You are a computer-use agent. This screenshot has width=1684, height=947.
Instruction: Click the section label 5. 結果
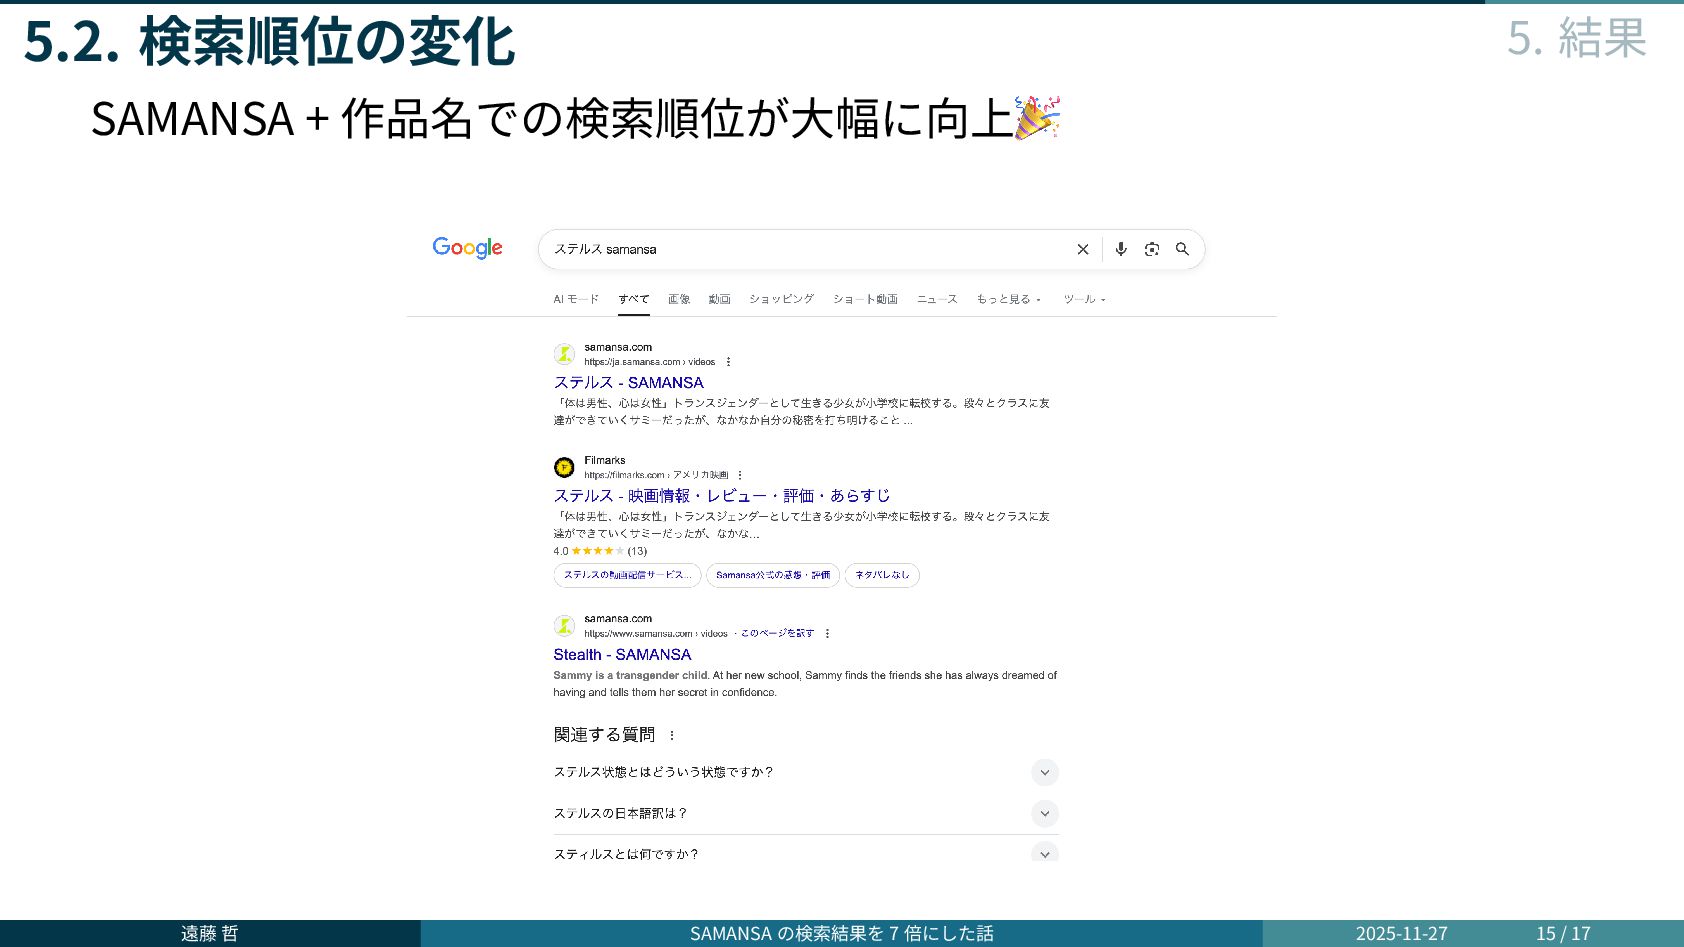coord(1577,38)
